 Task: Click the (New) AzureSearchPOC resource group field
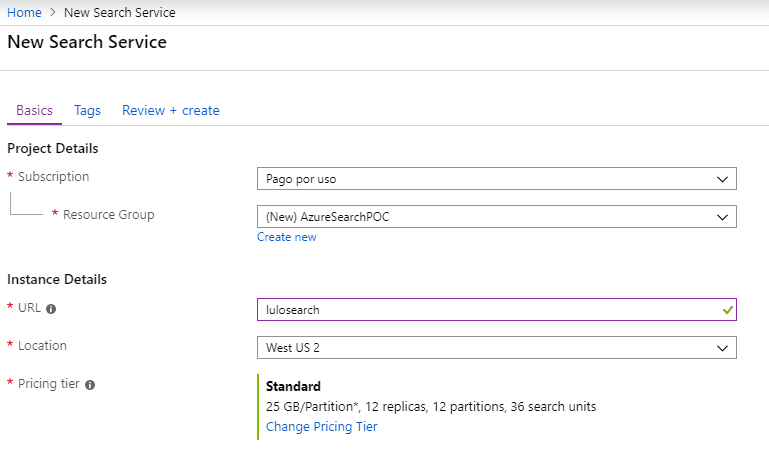point(497,217)
